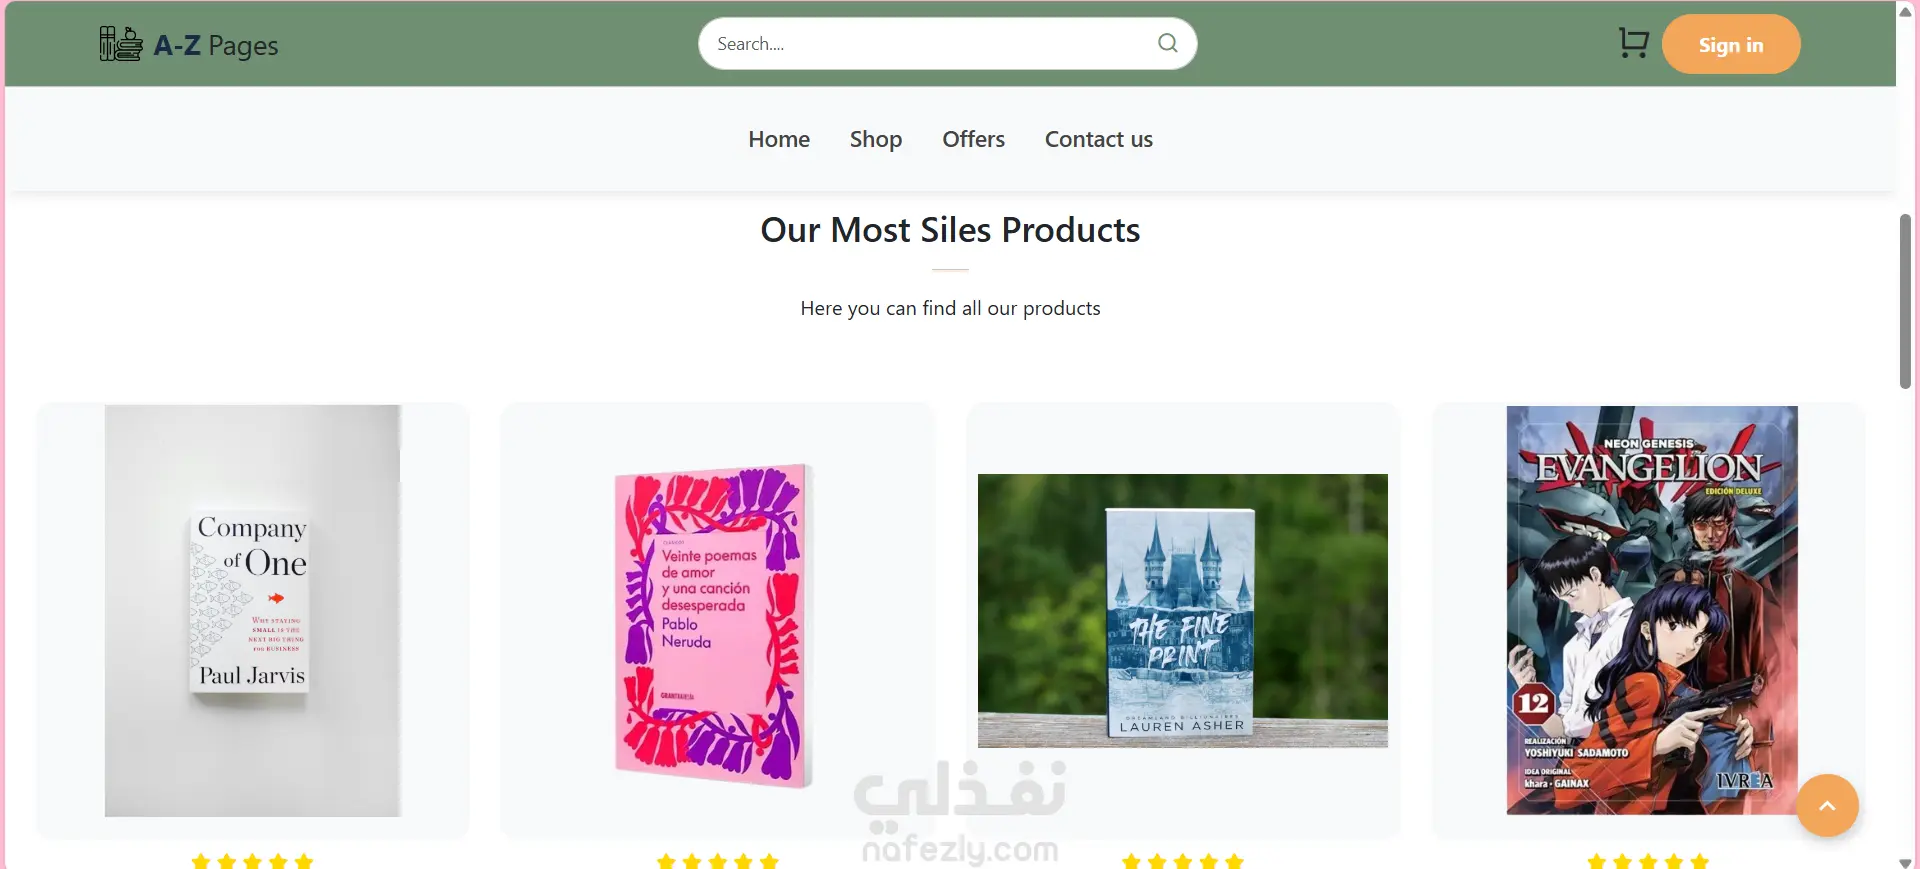
Task: Click the star rating under Evangelion book
Action: coord(1648,861)
